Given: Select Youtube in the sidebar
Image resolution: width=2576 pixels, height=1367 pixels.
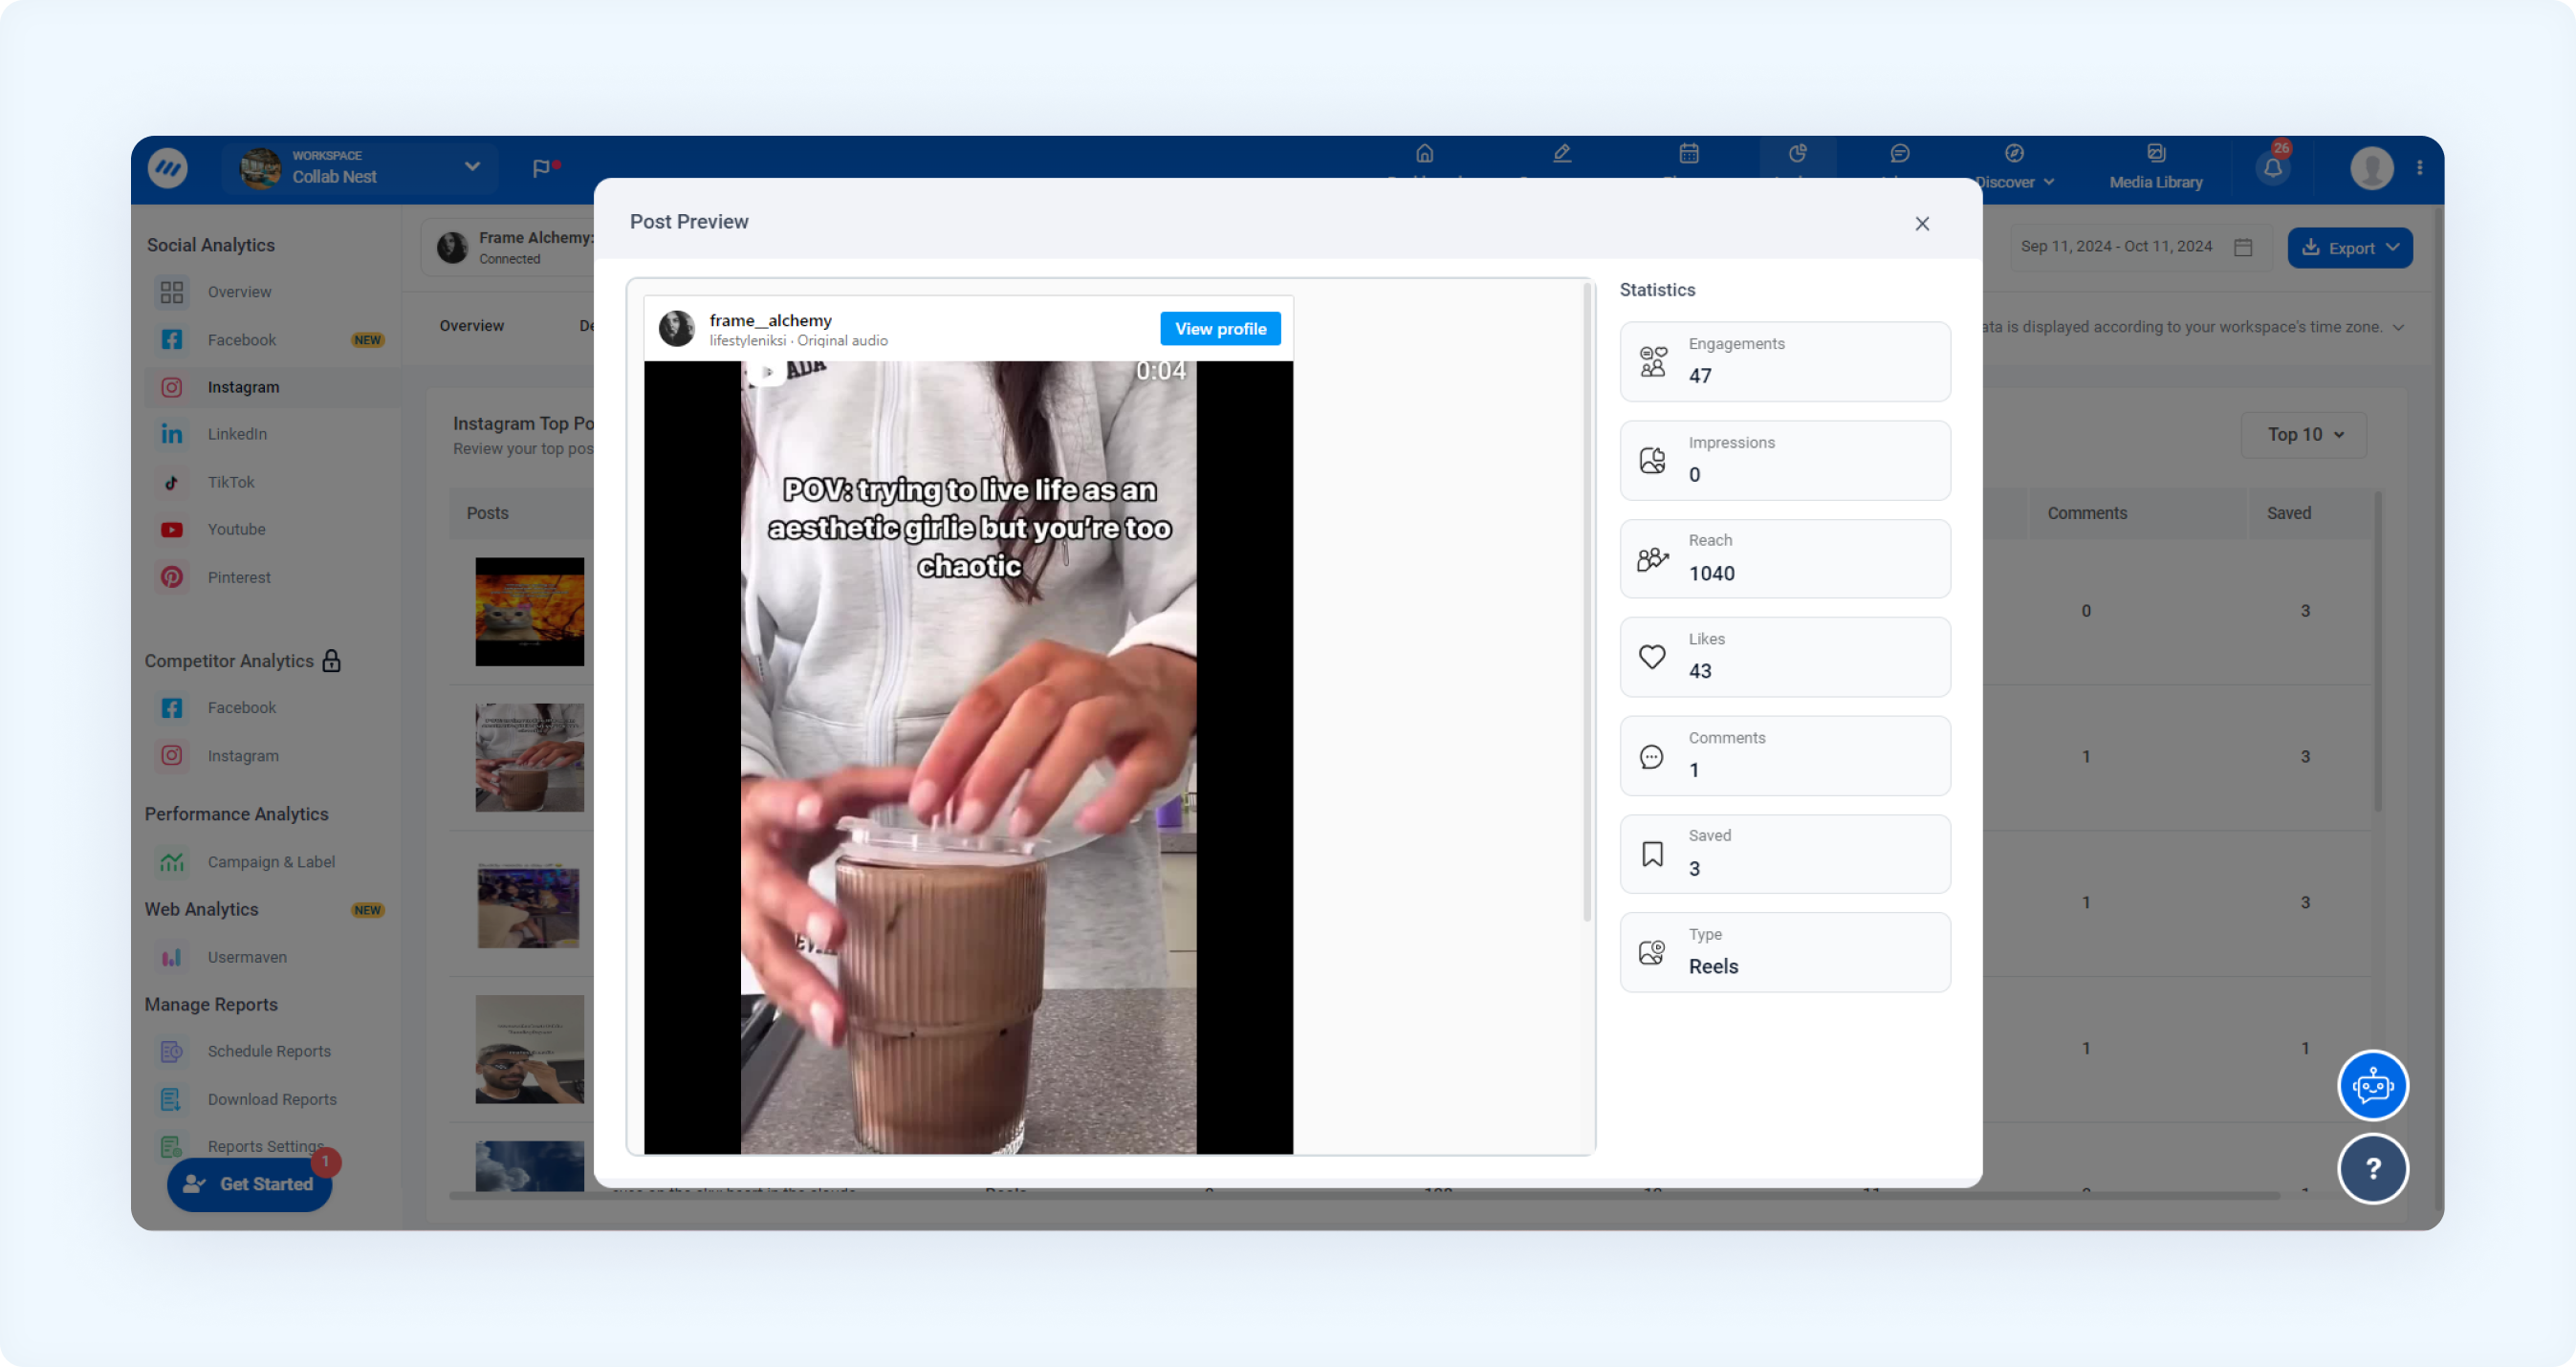Looking at the screenshot, I should coord(237,530).
